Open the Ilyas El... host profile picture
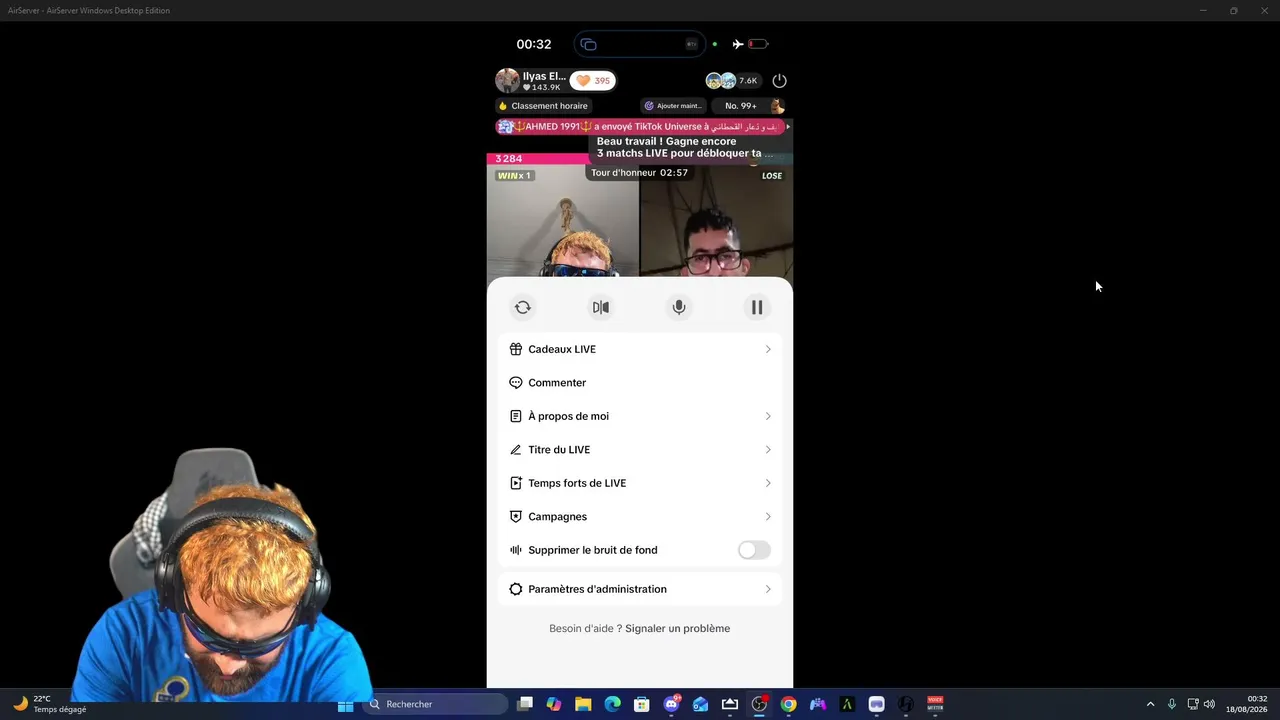The image size is (1280, 720). coord(508,80)
